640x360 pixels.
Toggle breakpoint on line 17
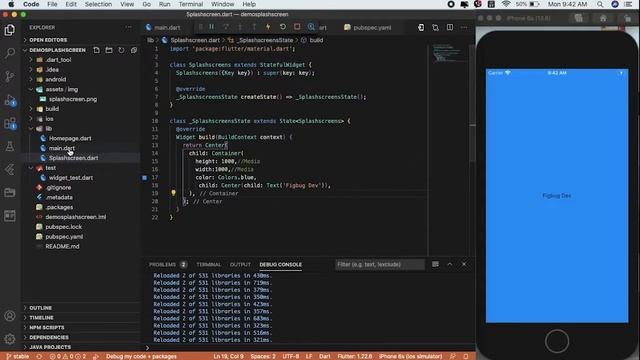144,178
